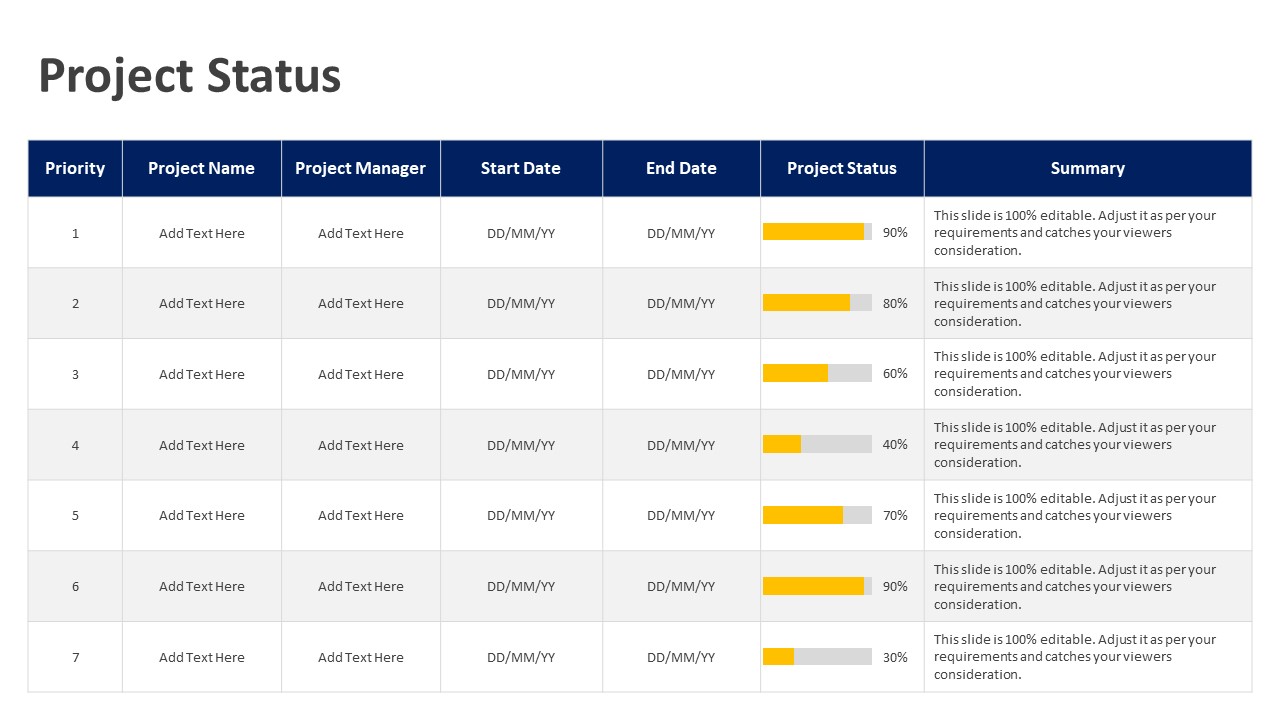Click the priority number 4 cell
The image size is (1280, 720).
point(75,445)
